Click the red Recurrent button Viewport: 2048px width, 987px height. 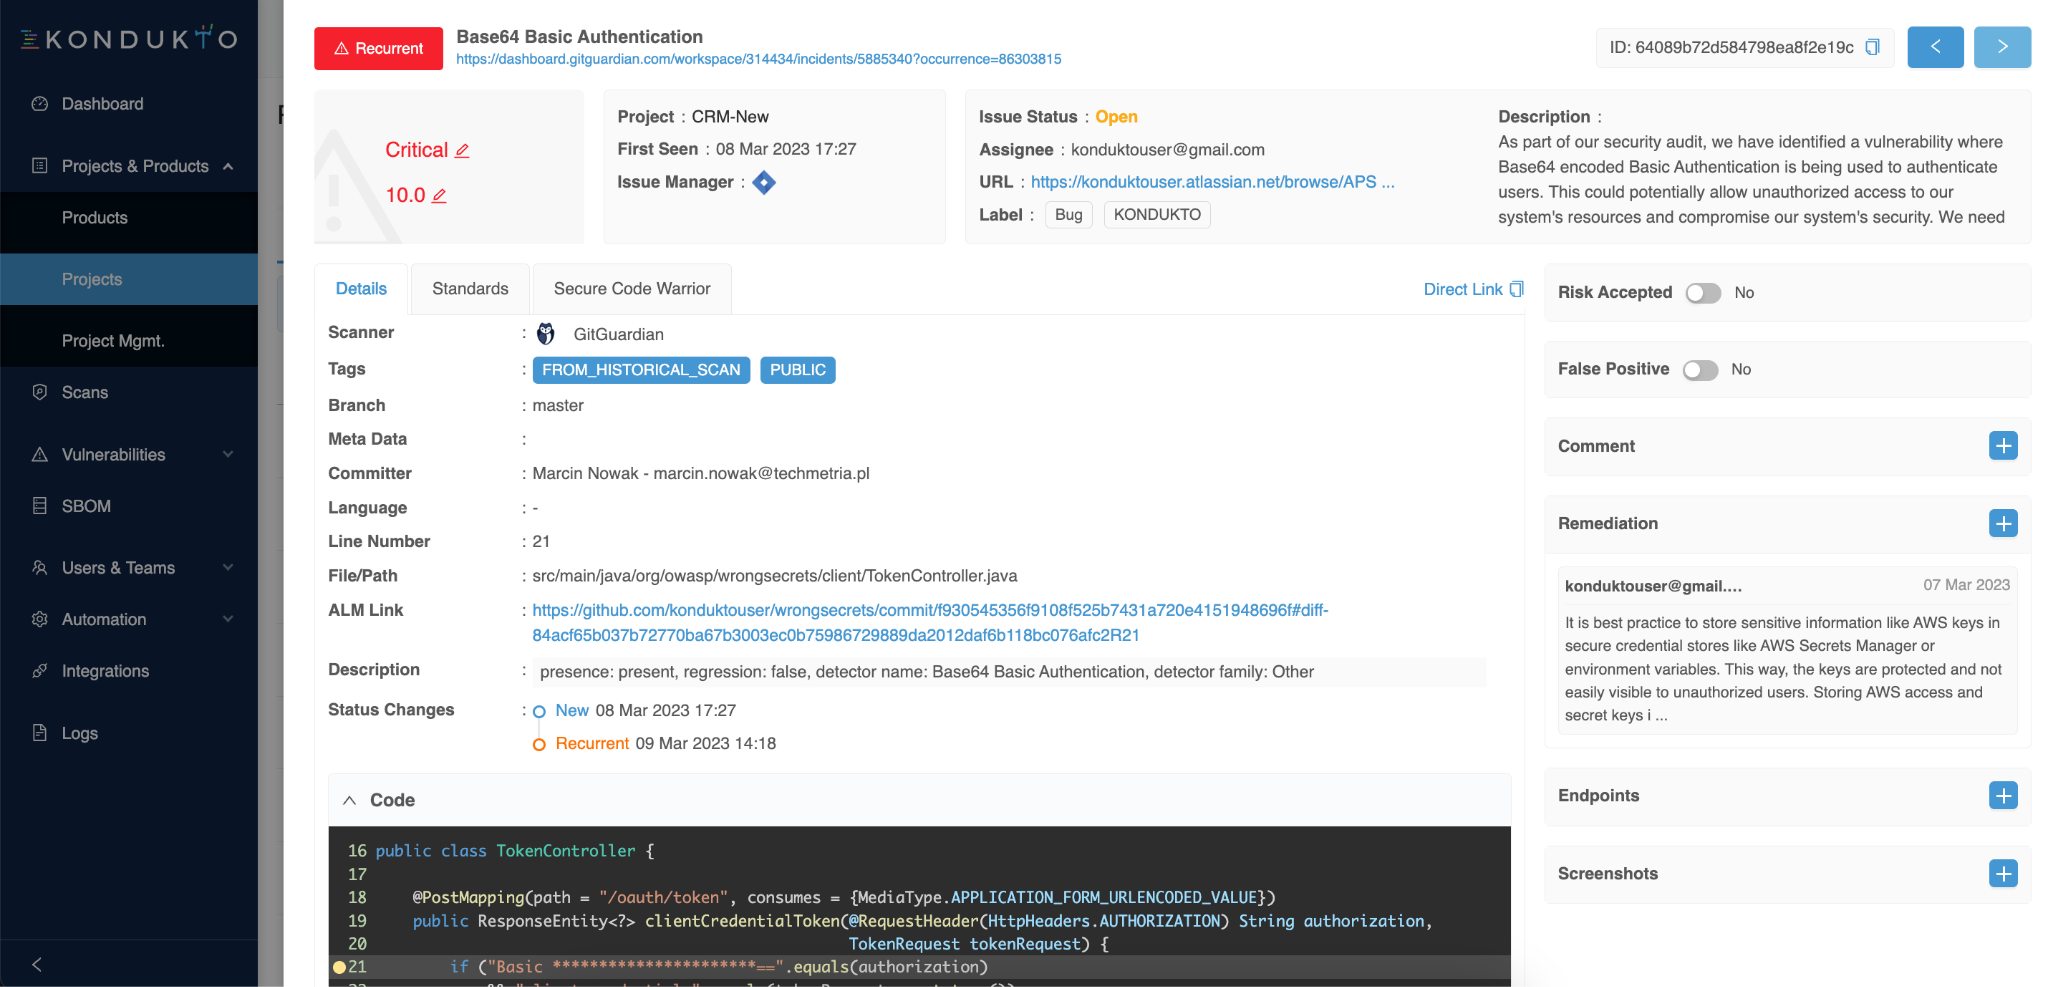(378, 47)
